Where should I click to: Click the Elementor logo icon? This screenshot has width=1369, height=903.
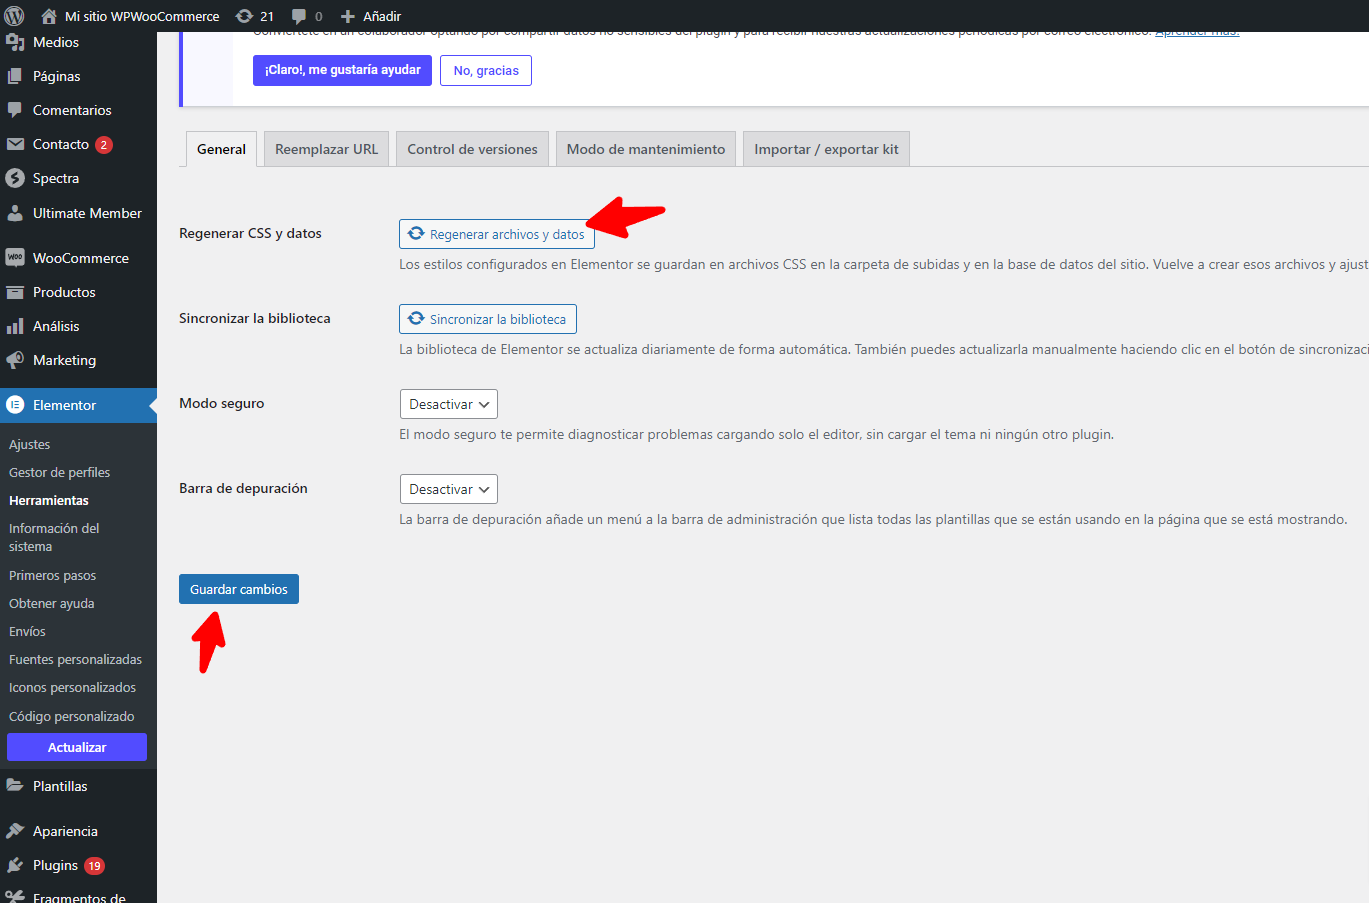point(15,405)
